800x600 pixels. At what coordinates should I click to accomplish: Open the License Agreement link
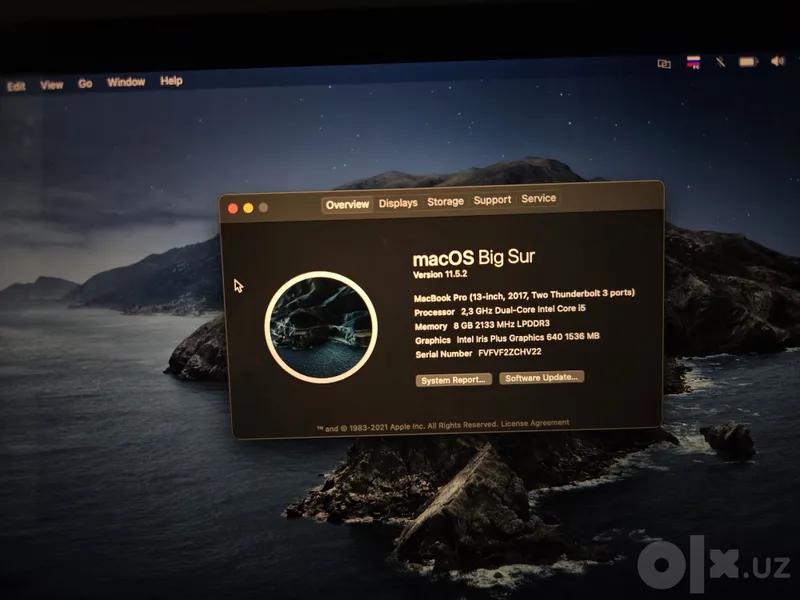pyautogui.click(x=535, y=423)
